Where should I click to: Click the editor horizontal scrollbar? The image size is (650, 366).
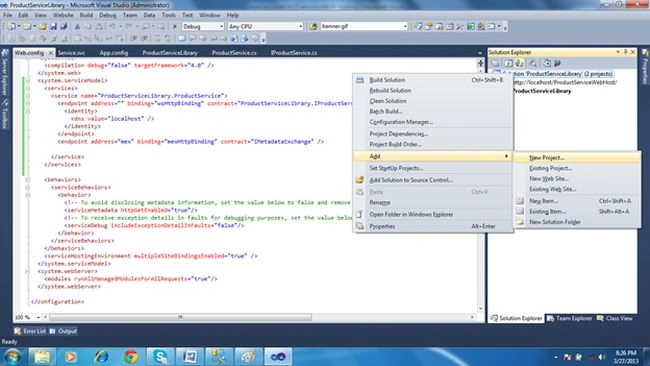click(x=180, y=317)
